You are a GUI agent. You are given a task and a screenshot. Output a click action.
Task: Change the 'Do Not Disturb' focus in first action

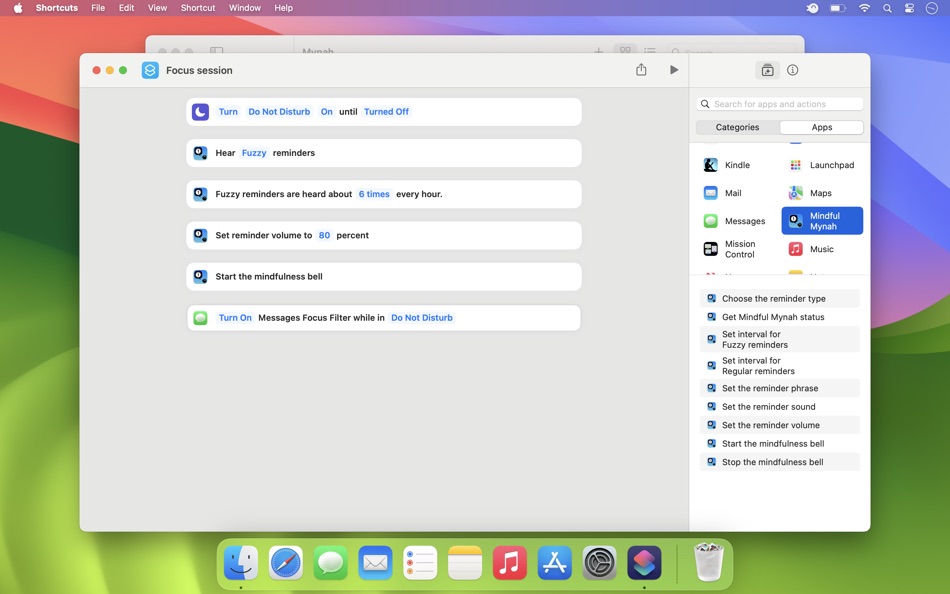tap(279, 112)
